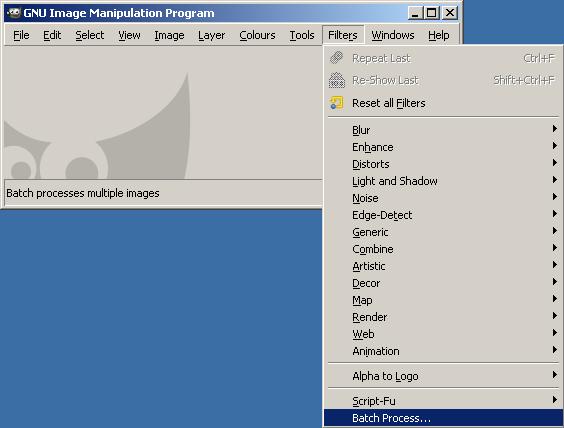Expand the Animation submenu
Viewport: 564px width, 428px height.
coord(443,351)
